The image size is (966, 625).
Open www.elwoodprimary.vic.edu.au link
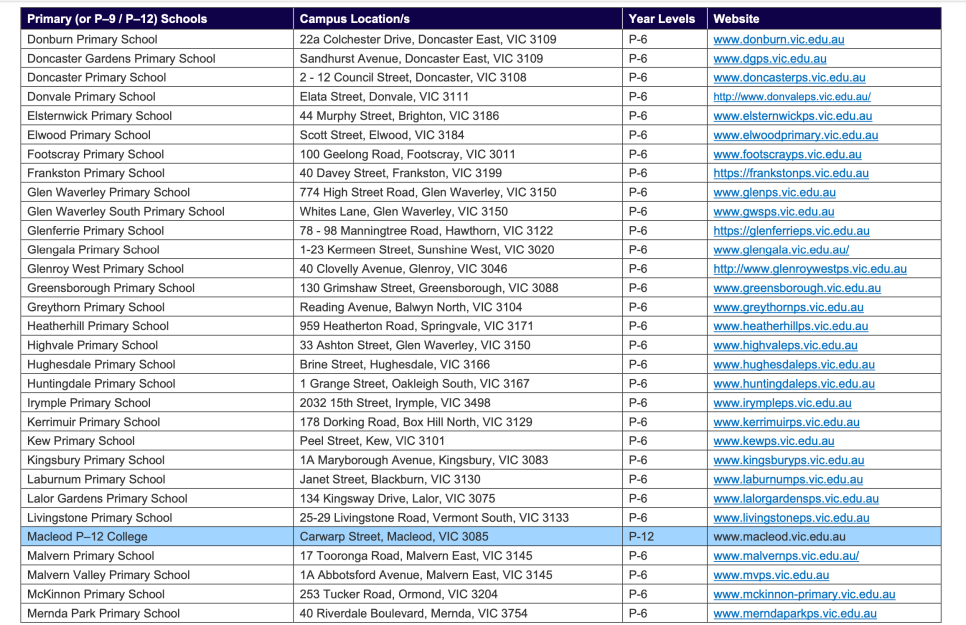pos(795,135)
